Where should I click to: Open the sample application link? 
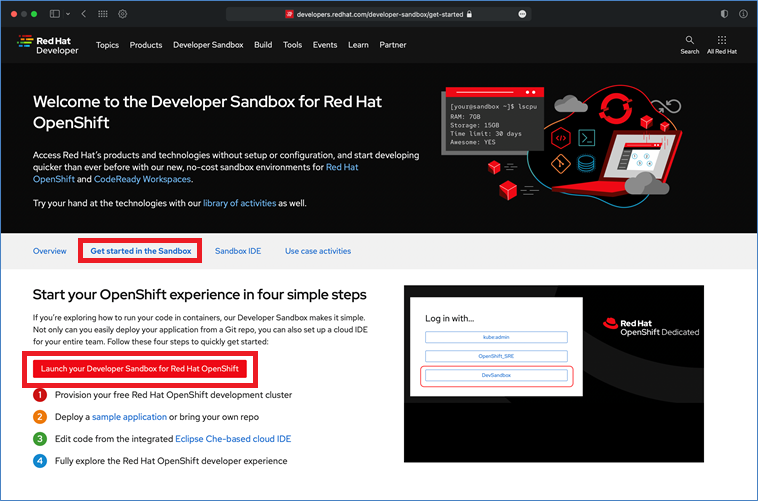point(129,417)
